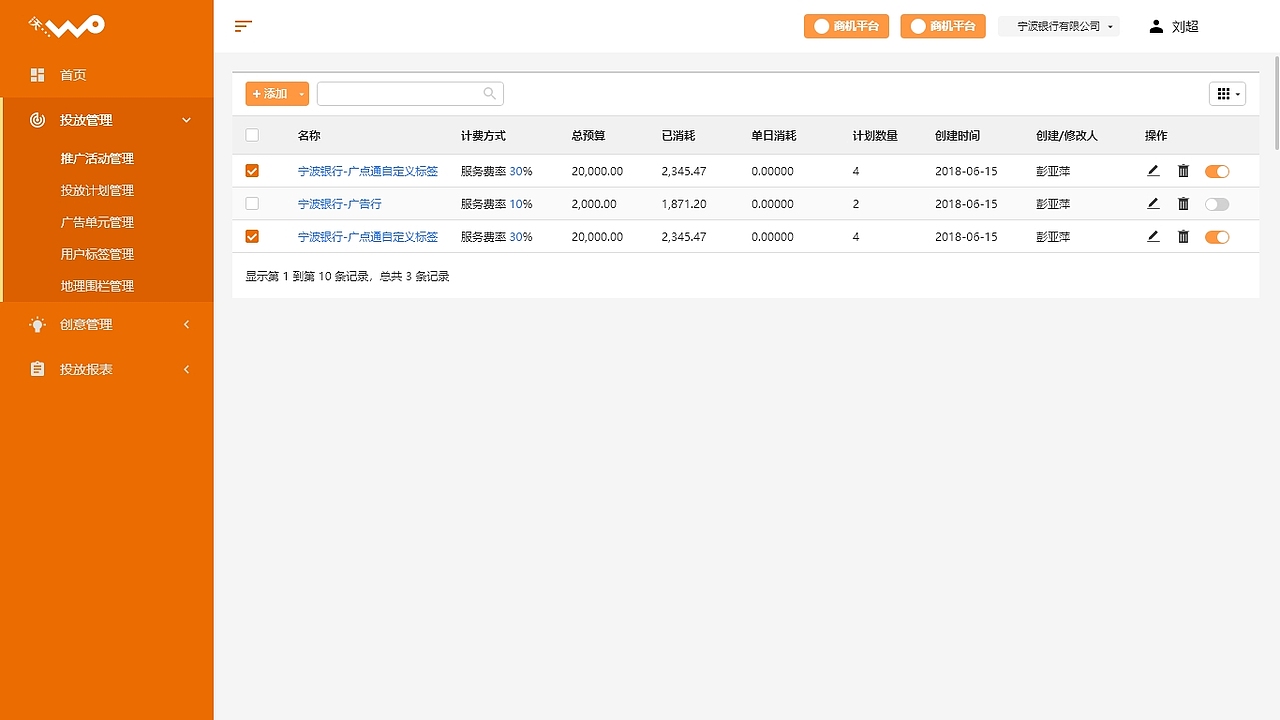1280x720 pixels.
Task: Open the 宁波银行-广告行 link
Action: click(340, 203)
